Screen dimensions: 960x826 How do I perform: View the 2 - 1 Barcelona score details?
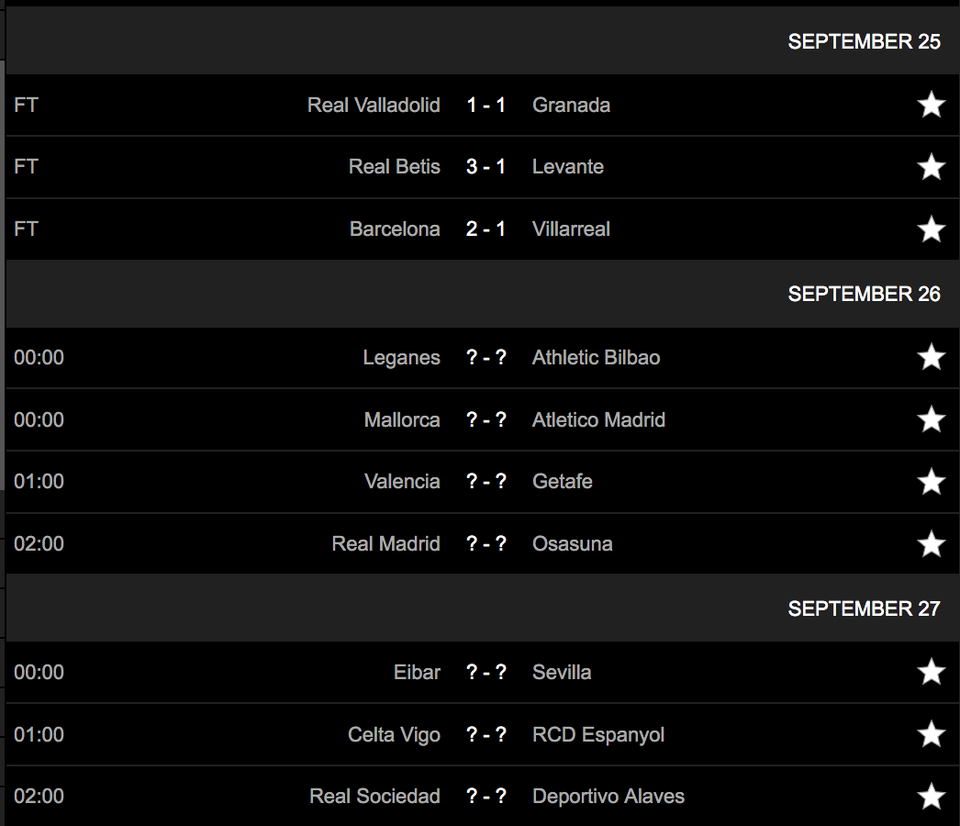pos(486,229)
